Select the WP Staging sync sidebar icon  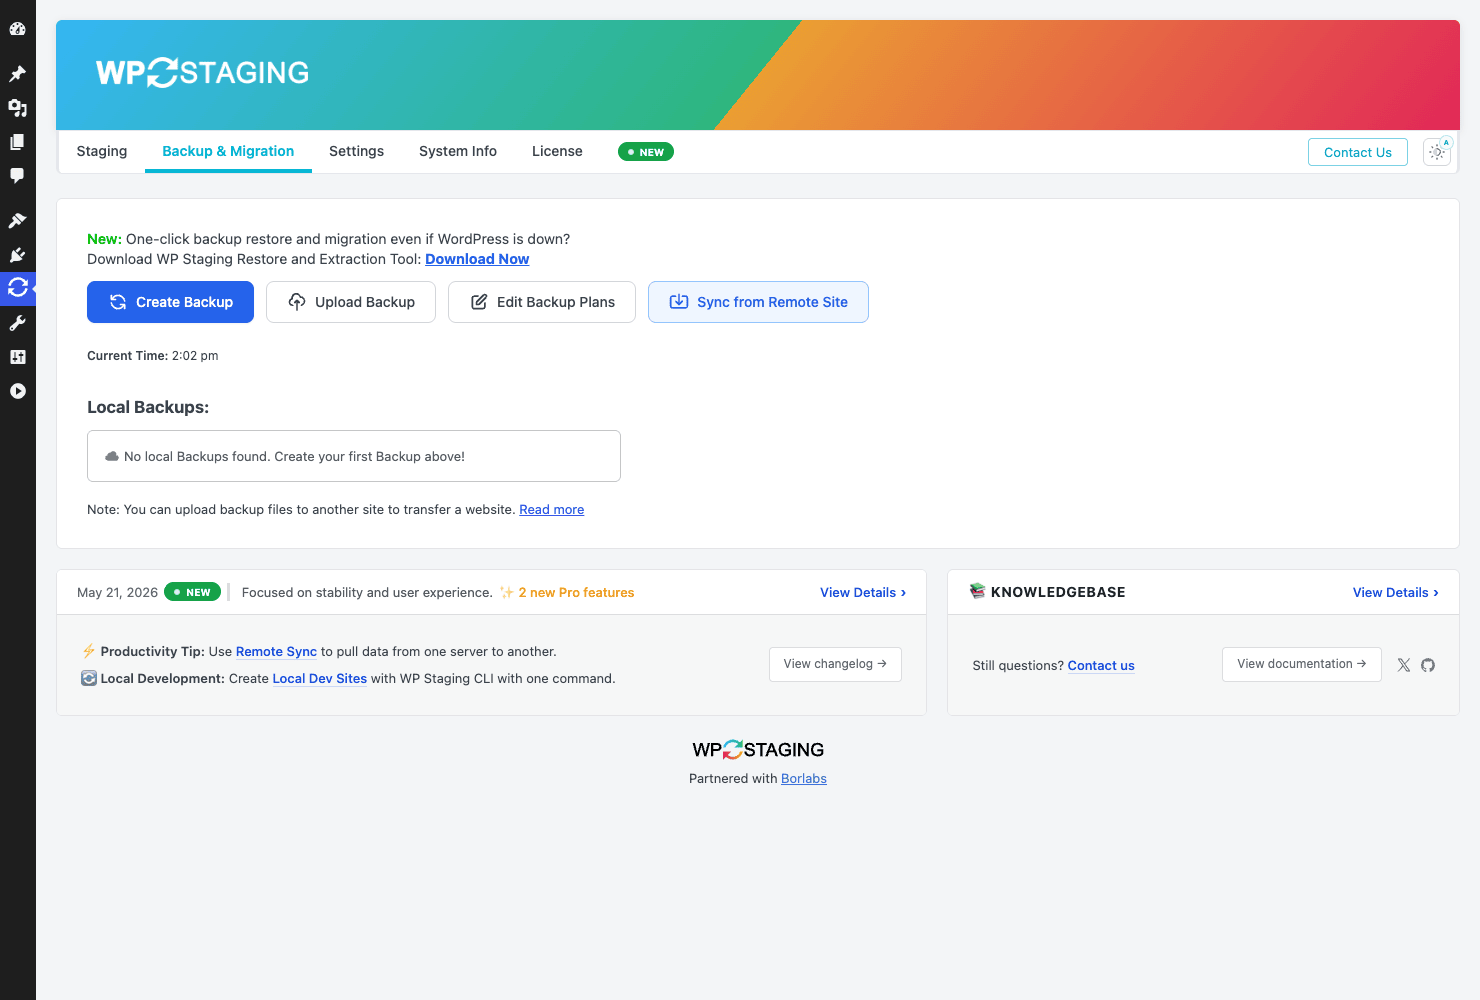tap(17, 288)
